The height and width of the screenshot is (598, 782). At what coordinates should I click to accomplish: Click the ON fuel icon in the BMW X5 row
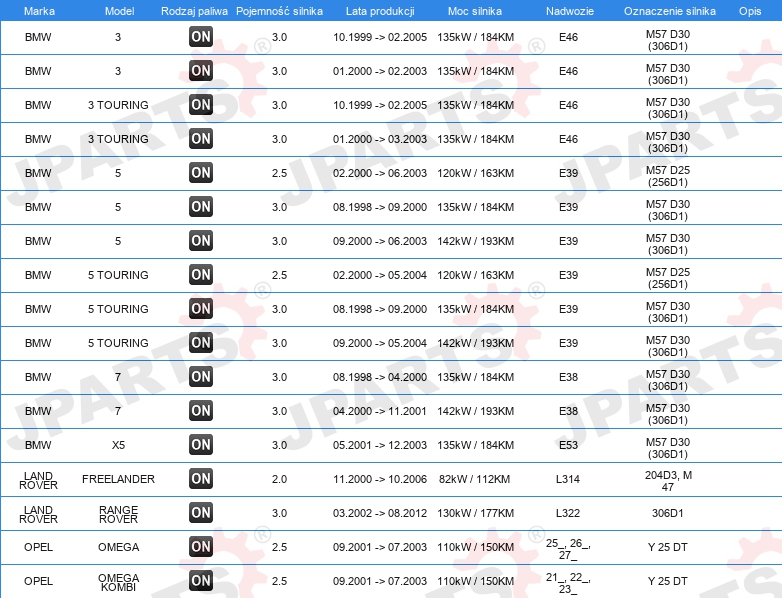(201, 444)
